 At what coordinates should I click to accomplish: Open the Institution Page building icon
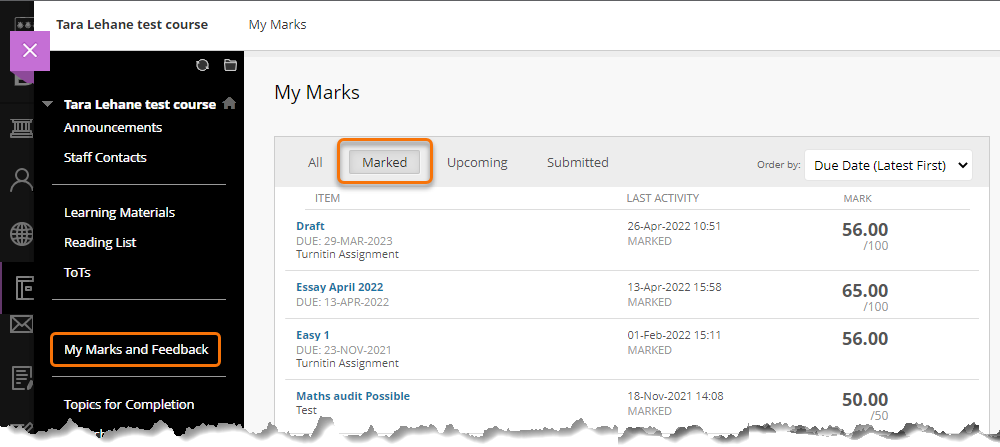tap(21, 129)
